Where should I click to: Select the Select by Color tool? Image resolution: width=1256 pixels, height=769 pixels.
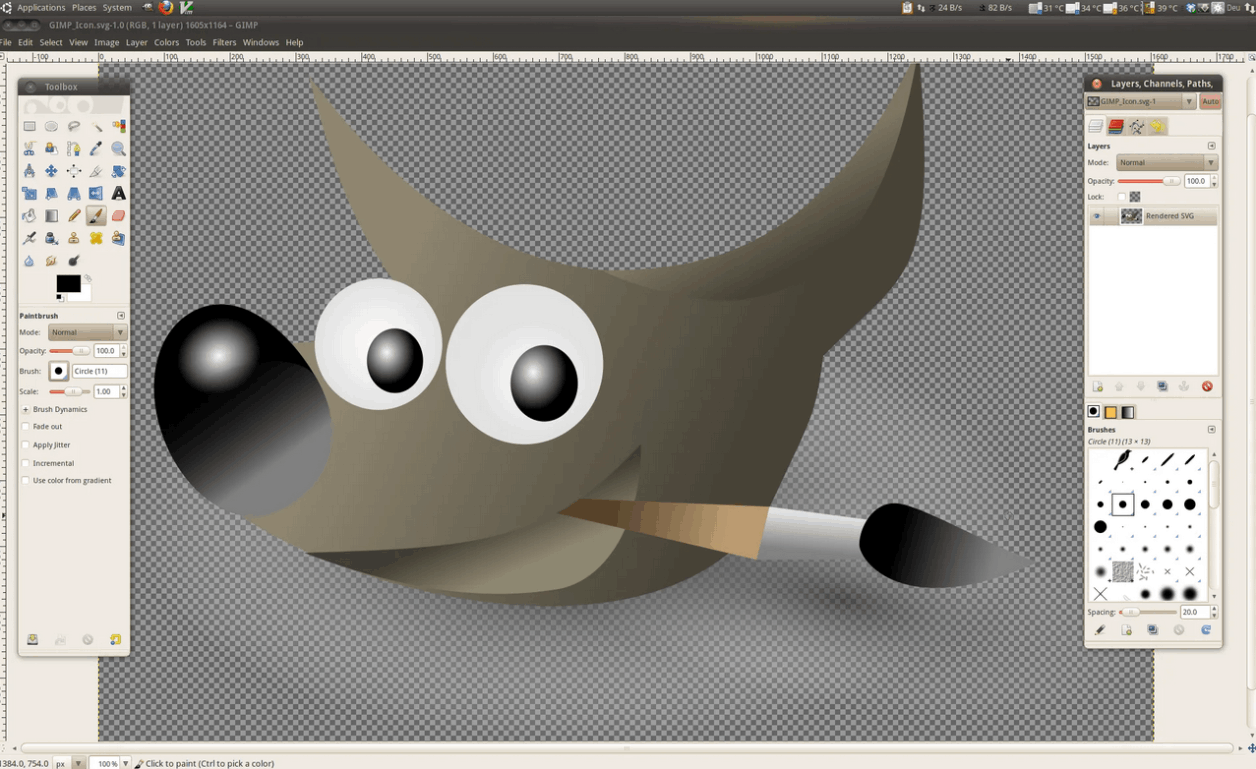tap(118, 126)
